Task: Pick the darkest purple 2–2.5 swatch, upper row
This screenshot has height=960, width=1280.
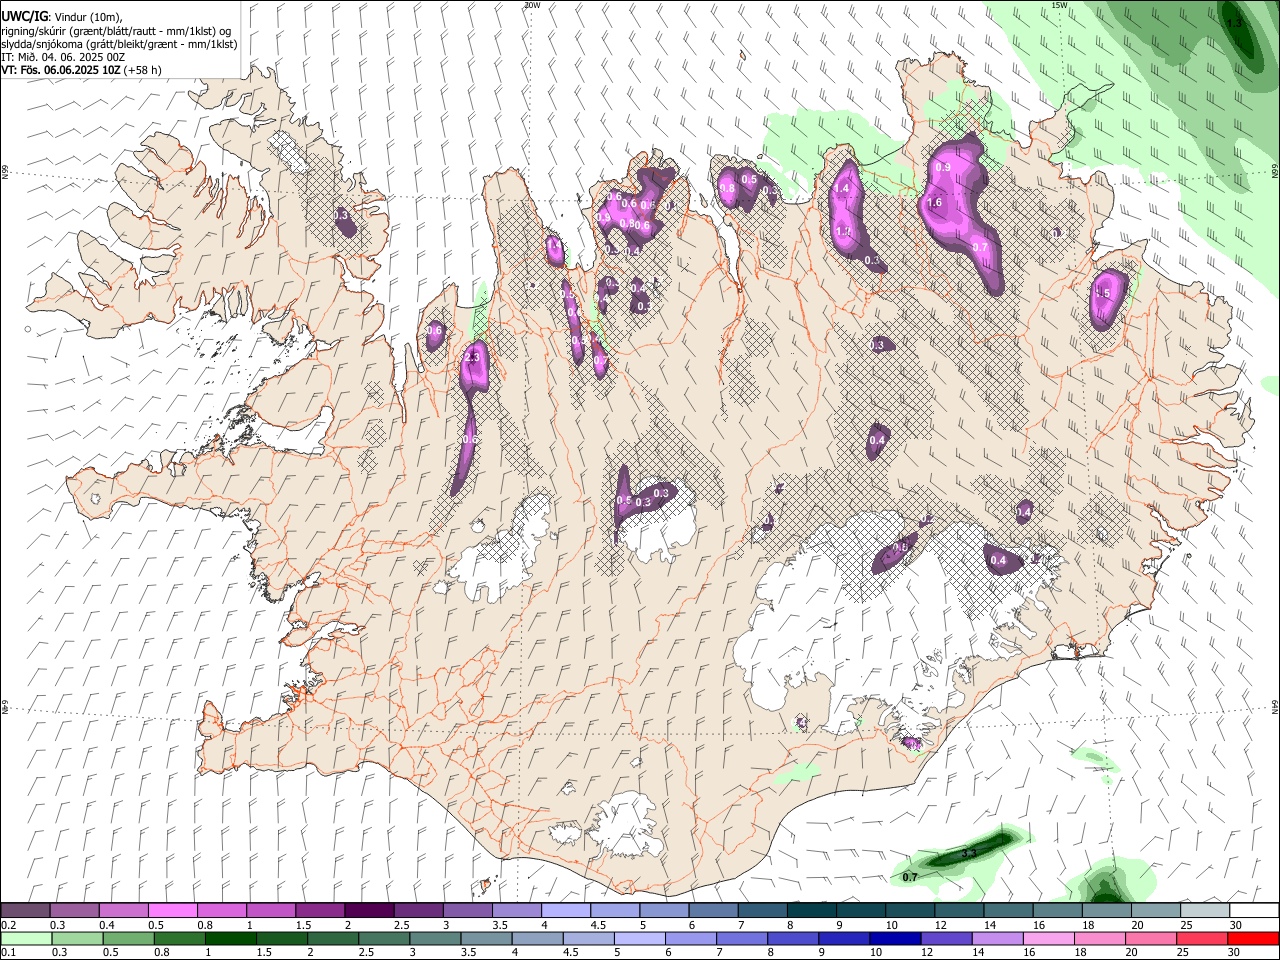Action: pos(368,911)
